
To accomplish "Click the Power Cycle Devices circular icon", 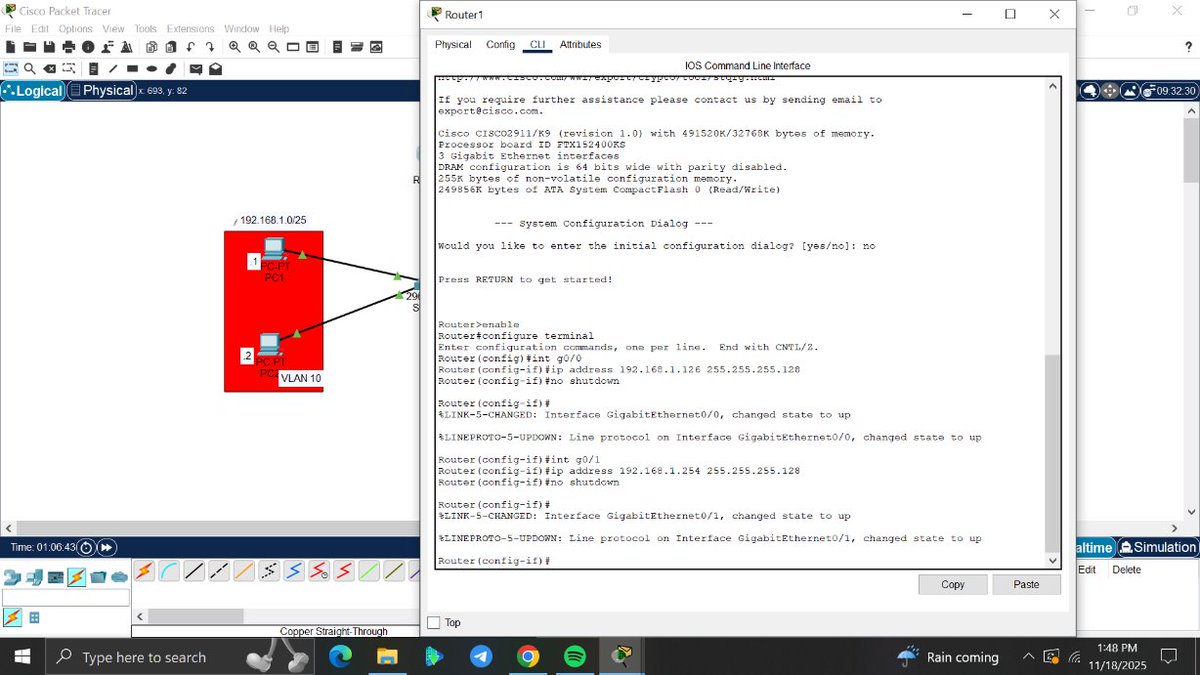I will tap(86, 547).
